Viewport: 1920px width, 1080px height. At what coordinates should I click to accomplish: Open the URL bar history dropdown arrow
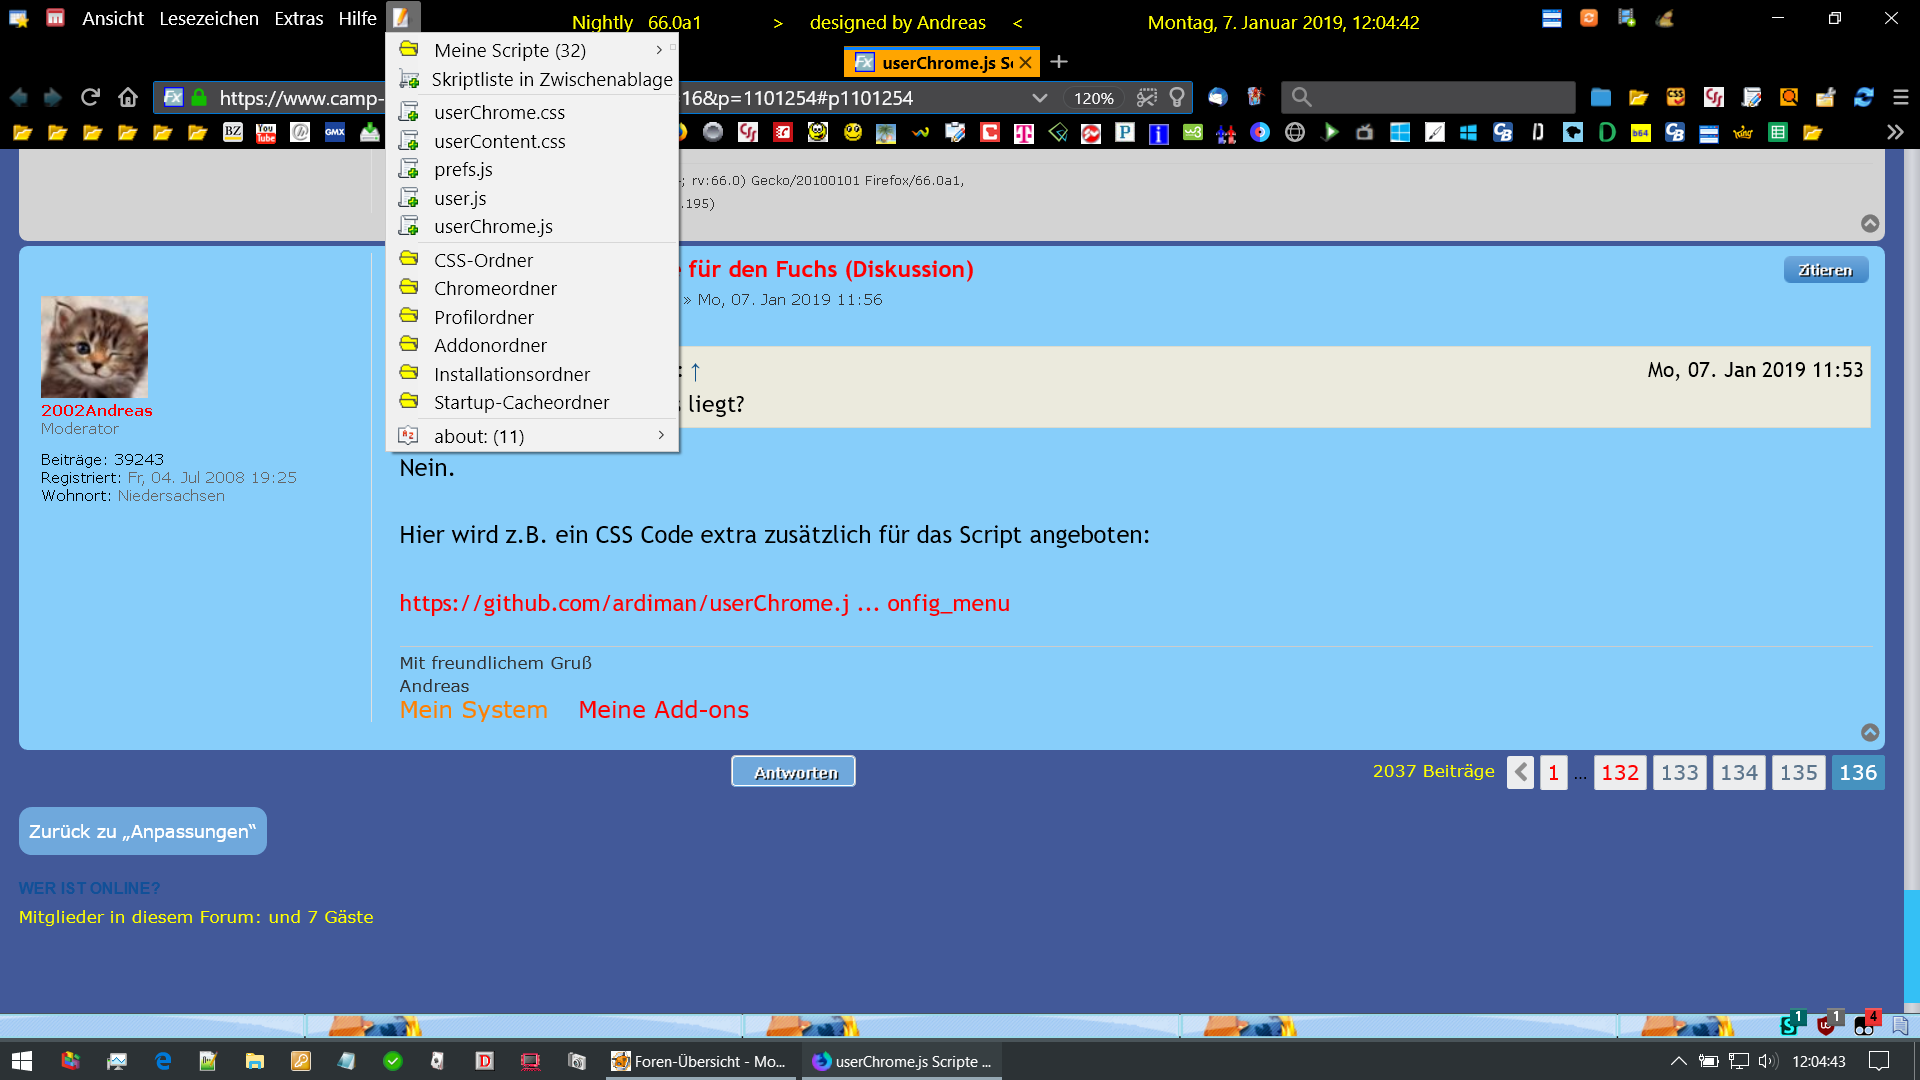[x=1039, y=97]
